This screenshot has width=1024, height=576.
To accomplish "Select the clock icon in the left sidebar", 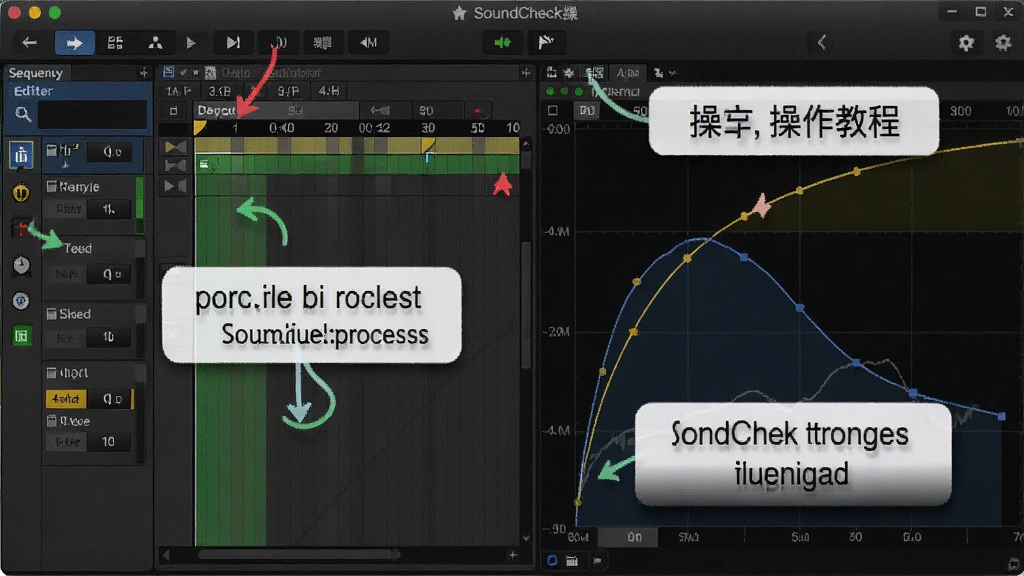I will (x=21, y=265).
